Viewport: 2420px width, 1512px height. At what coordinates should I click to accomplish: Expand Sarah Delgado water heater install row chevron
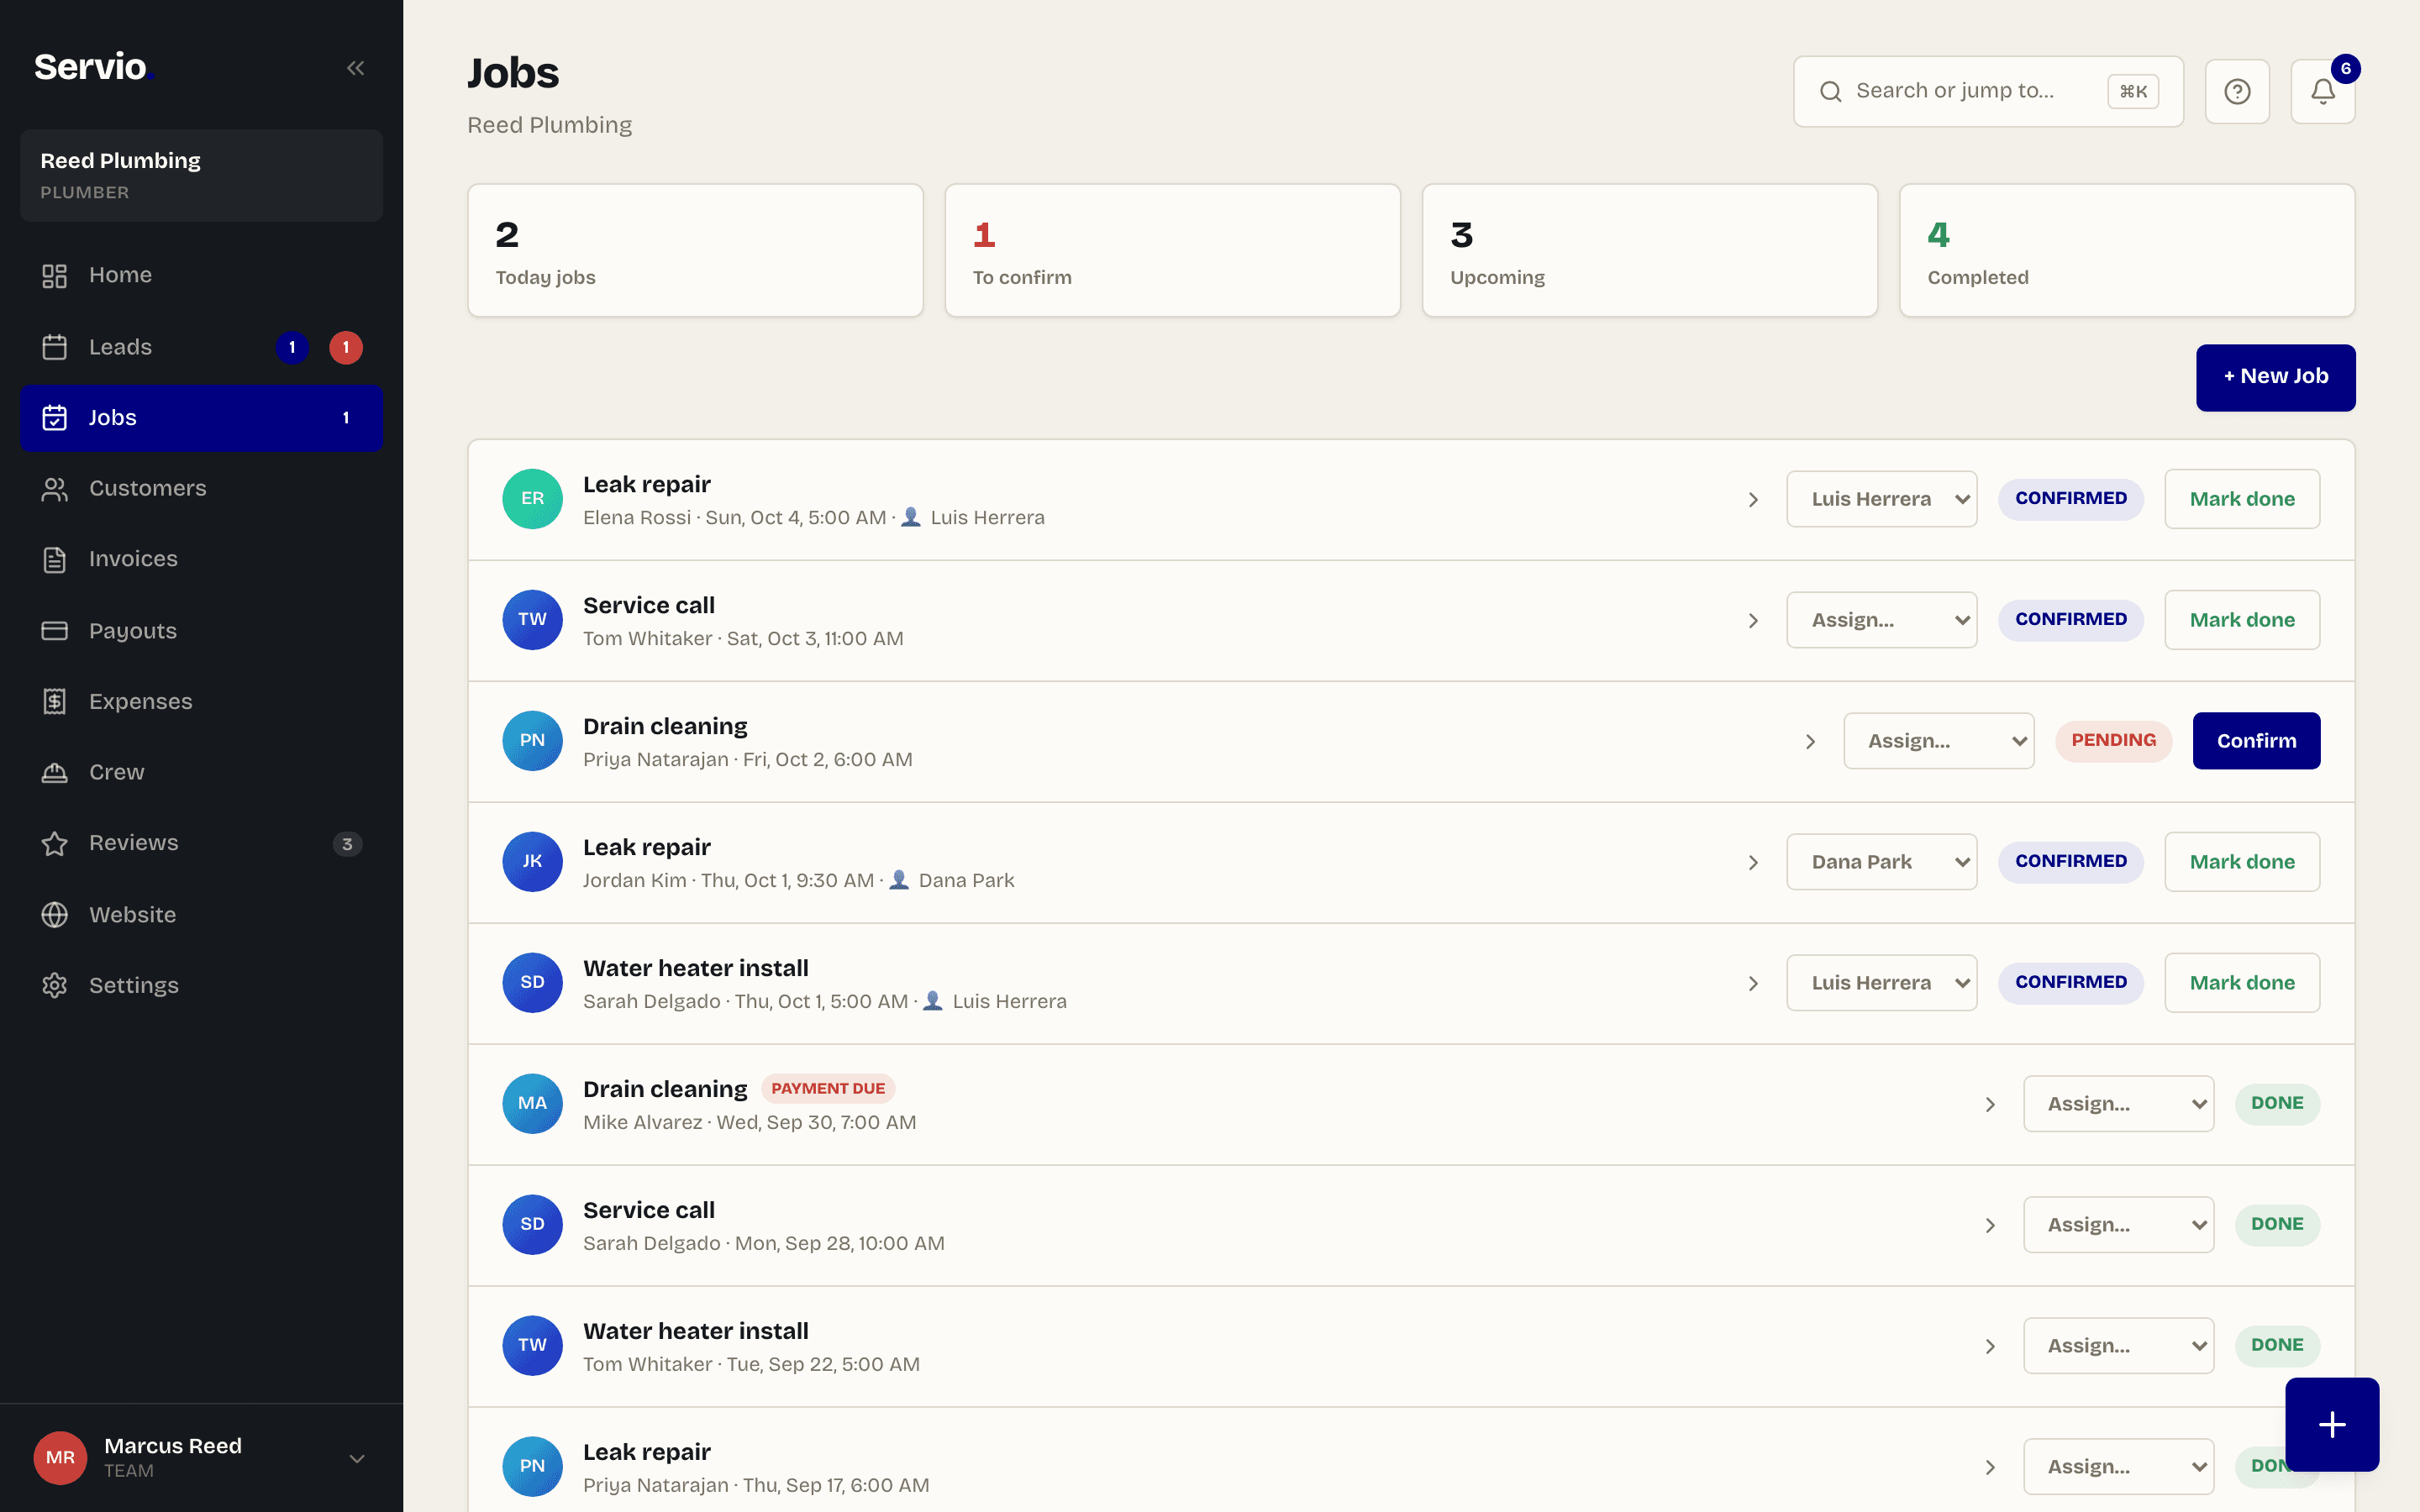click(x=1753, y=983)
